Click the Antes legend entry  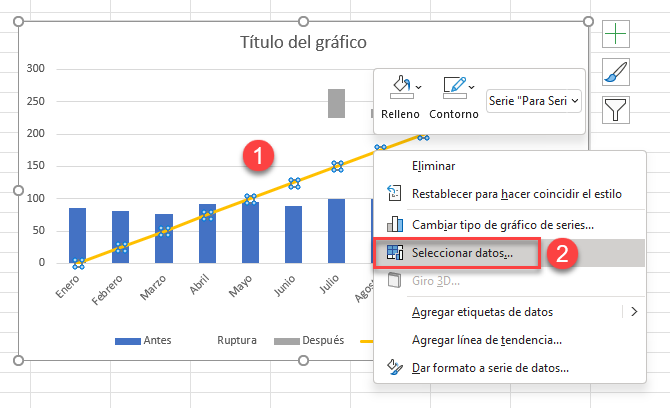click(143, 340)
